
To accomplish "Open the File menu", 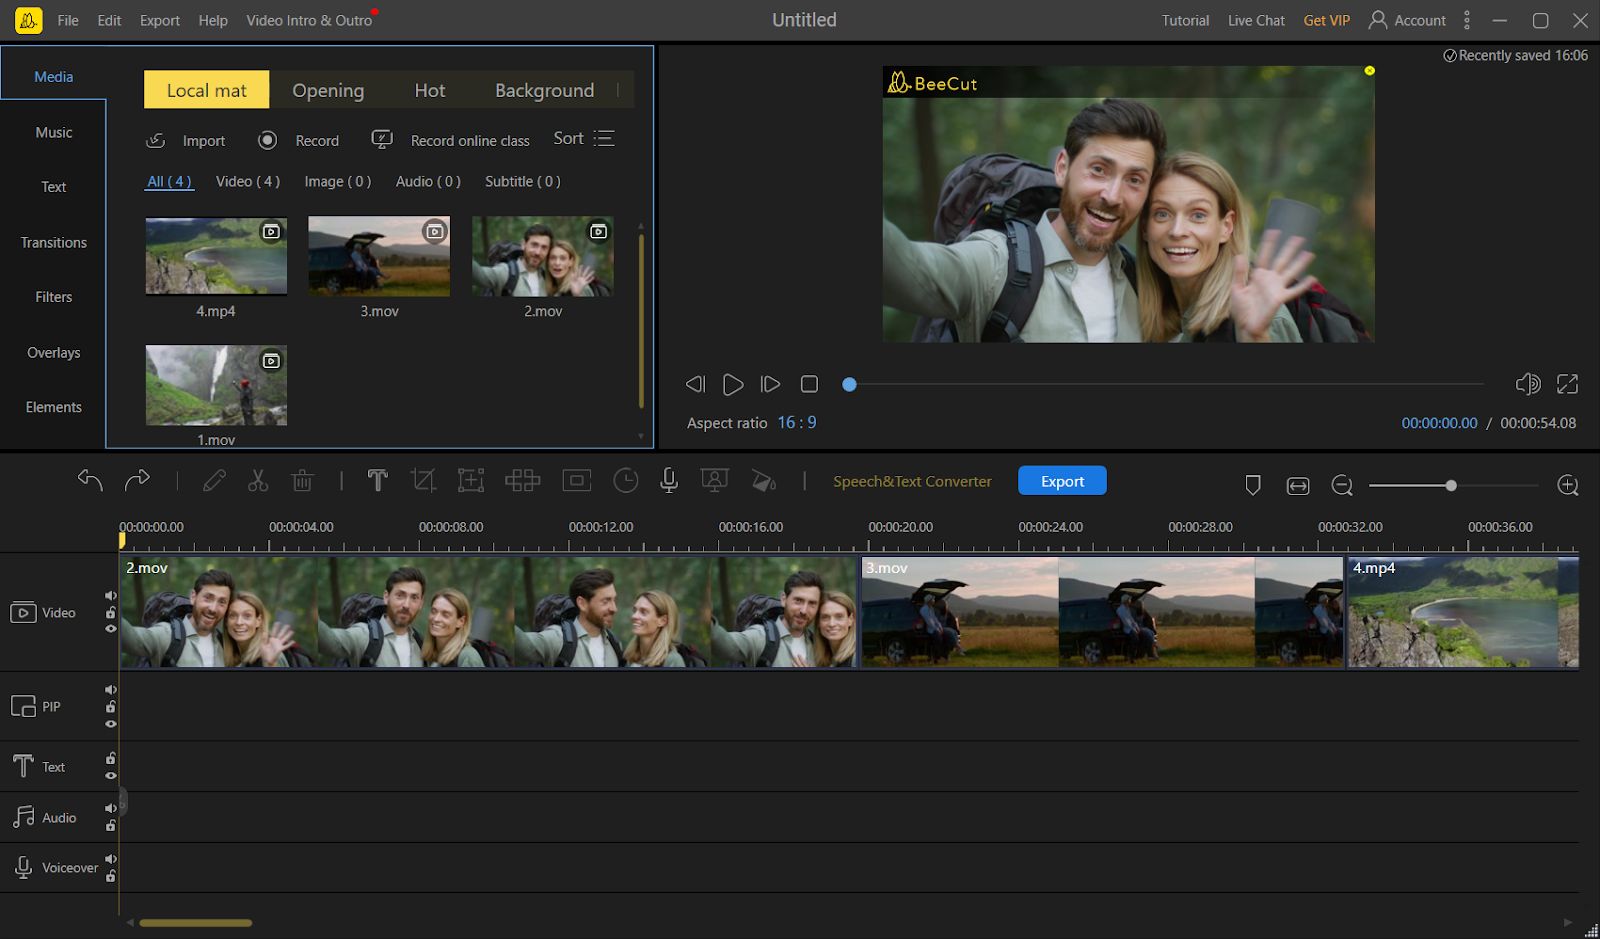I will [x=68, y=20].
